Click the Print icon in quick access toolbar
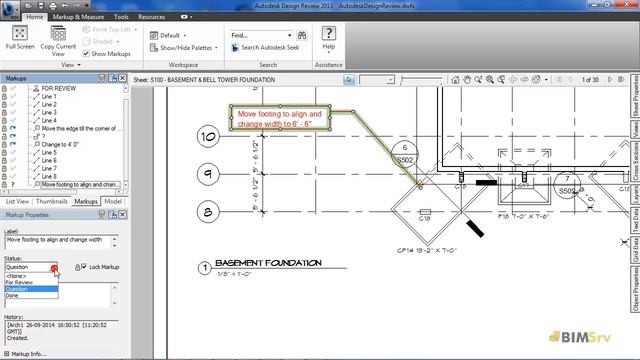This screenshot has height=360, width=640. coord(53,6)
